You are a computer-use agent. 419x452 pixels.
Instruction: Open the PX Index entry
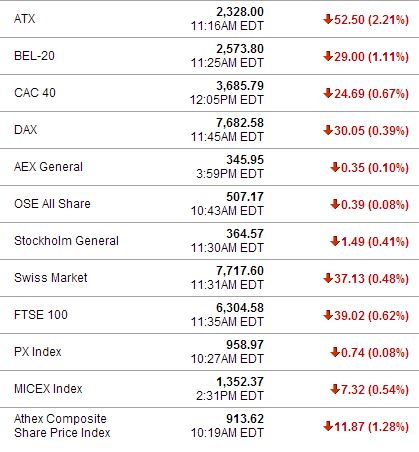click(38, 352)
